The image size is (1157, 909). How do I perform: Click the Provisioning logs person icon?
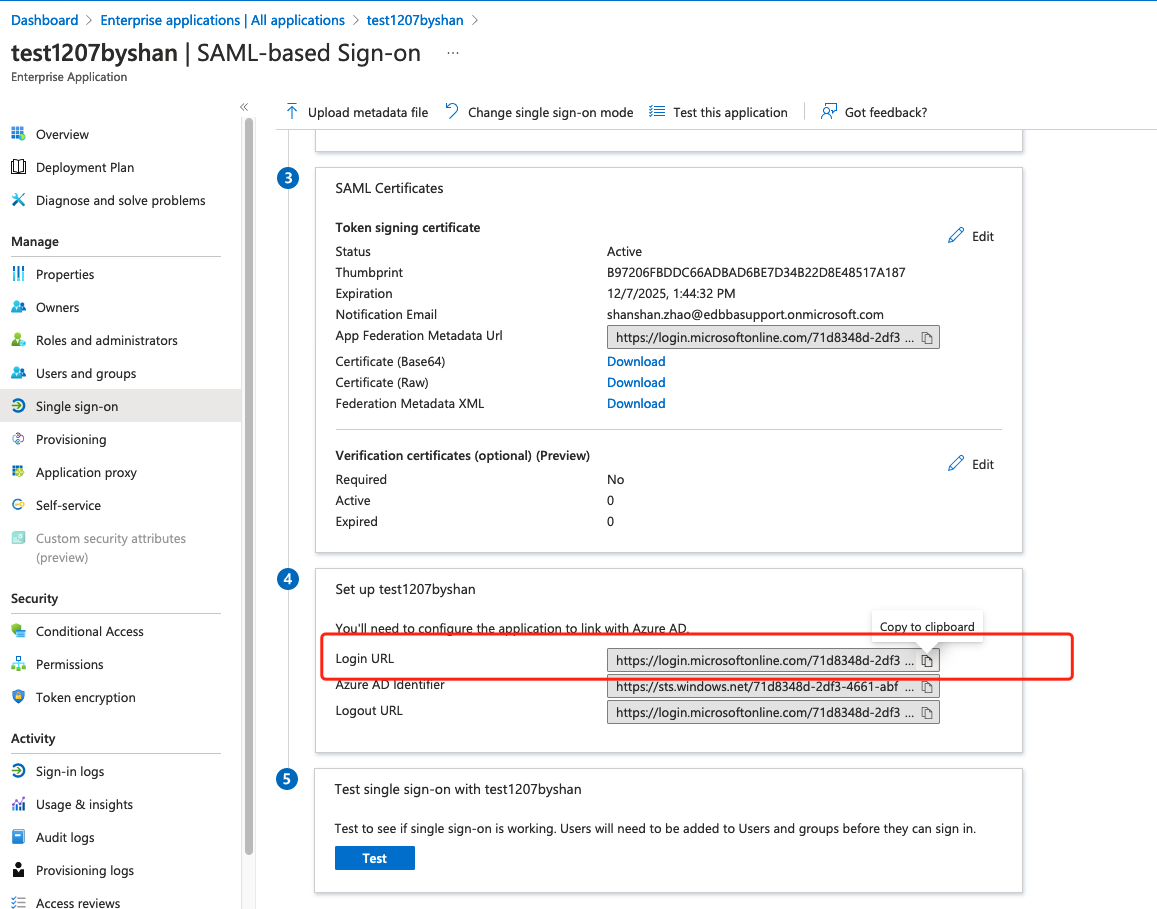[18, 870]
